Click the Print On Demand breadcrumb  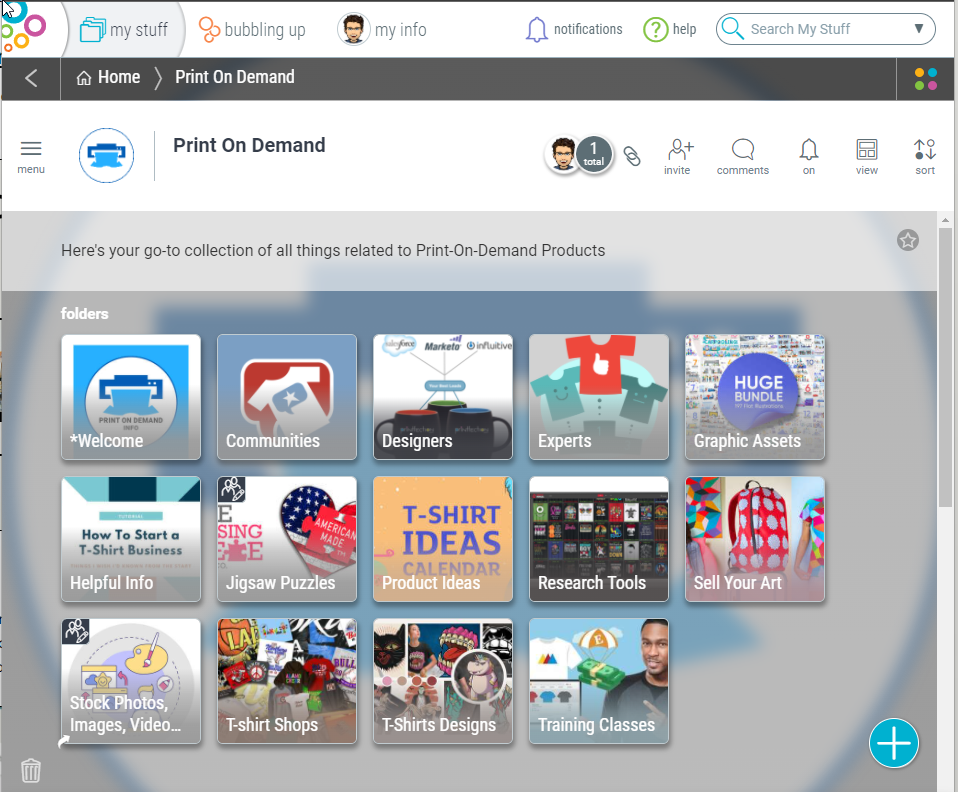click(x=235, y=77)
